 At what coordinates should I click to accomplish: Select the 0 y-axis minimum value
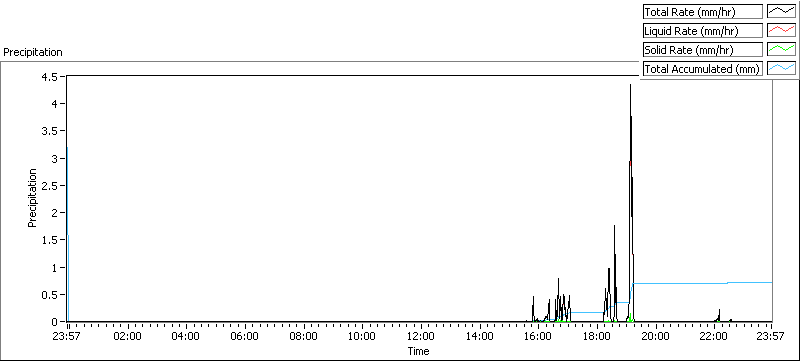(x=55, y=322)
